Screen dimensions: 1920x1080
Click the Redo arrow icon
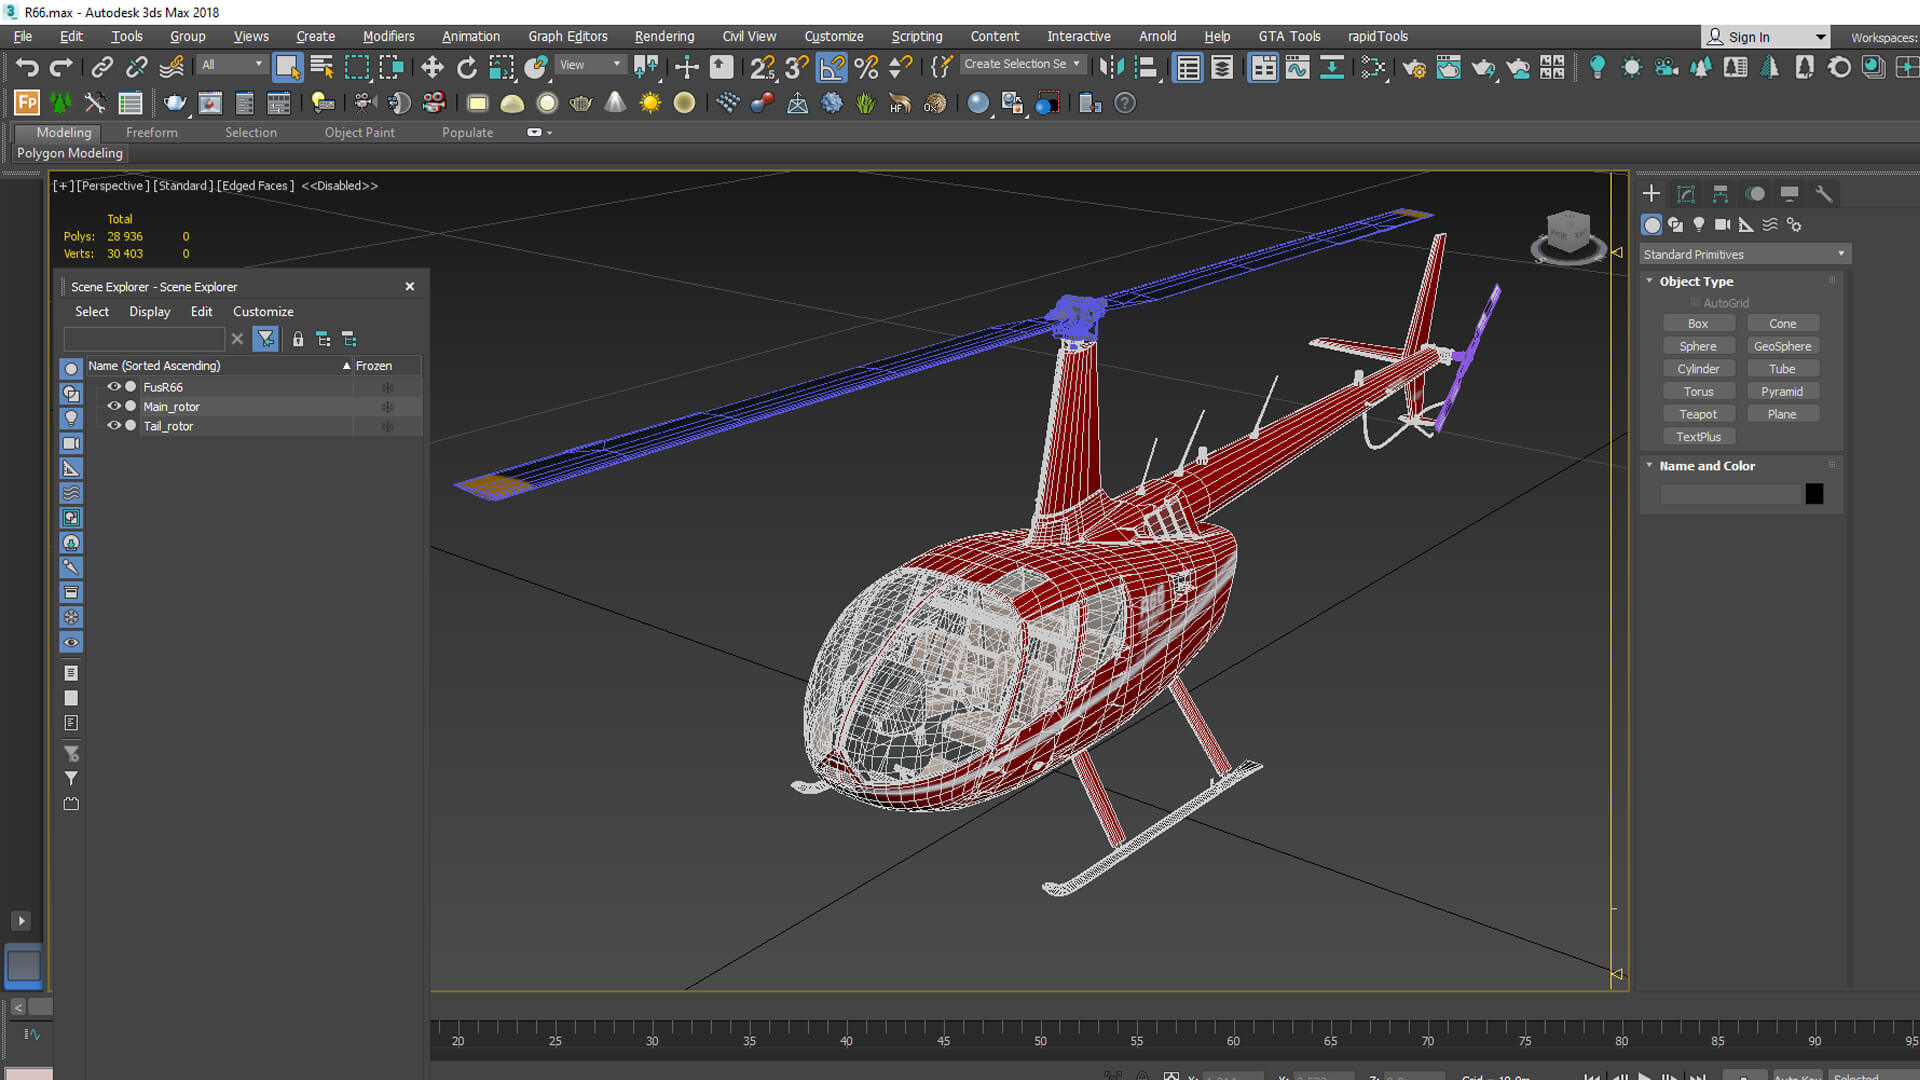pos(61,67)
